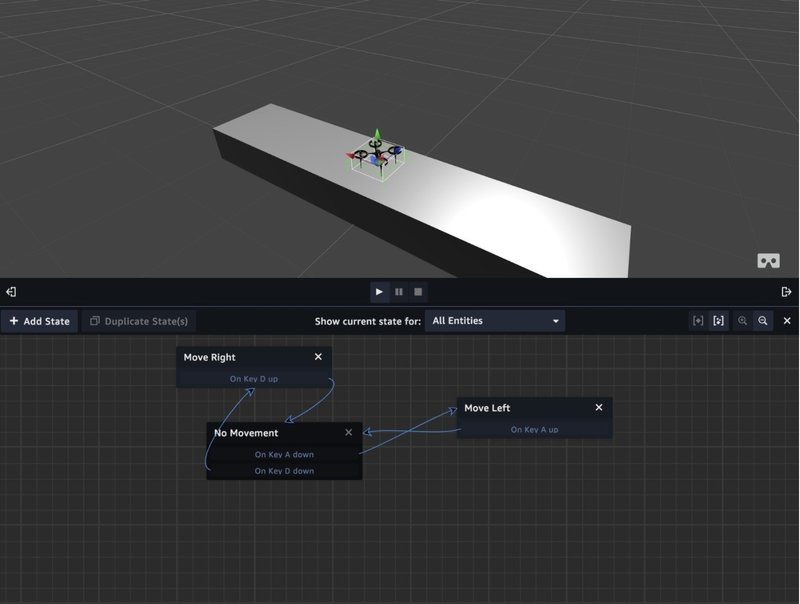Click Duplicate State(s) button
Viewport: 800px width, 604px height.
coord(139,321)
